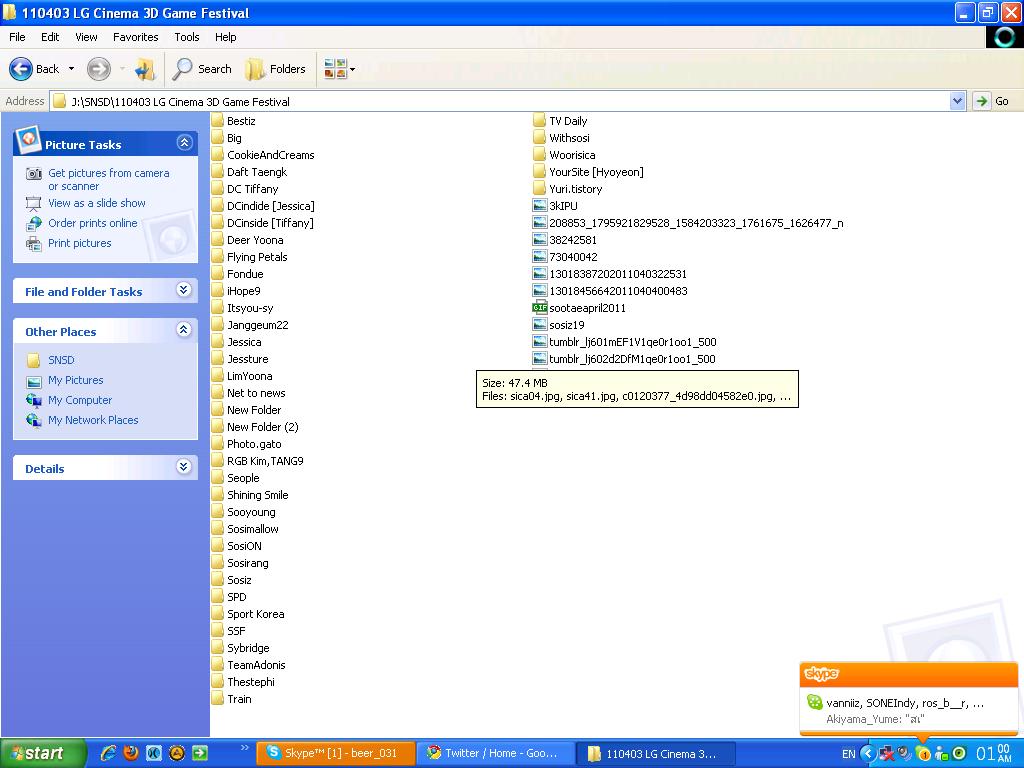The width and height of the screenshot is (1024, 768).
Task: Select the TV Daily folder icon
Action: pos(539,121)
